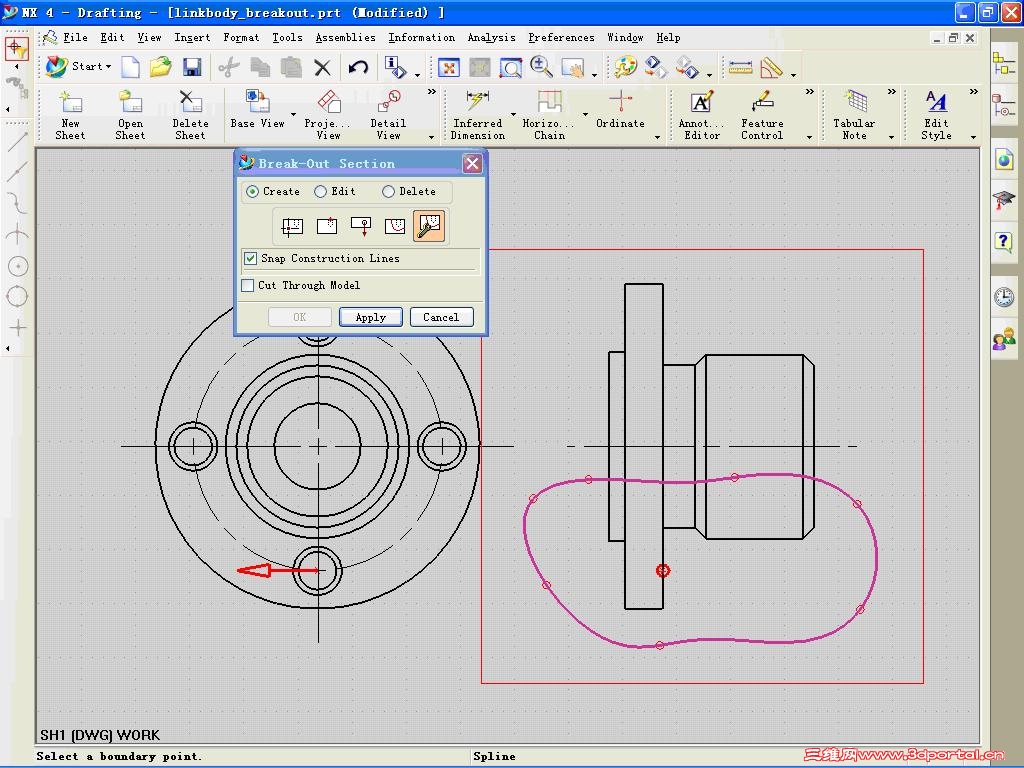Click the boundary spline center point marker

pos(663,571)
